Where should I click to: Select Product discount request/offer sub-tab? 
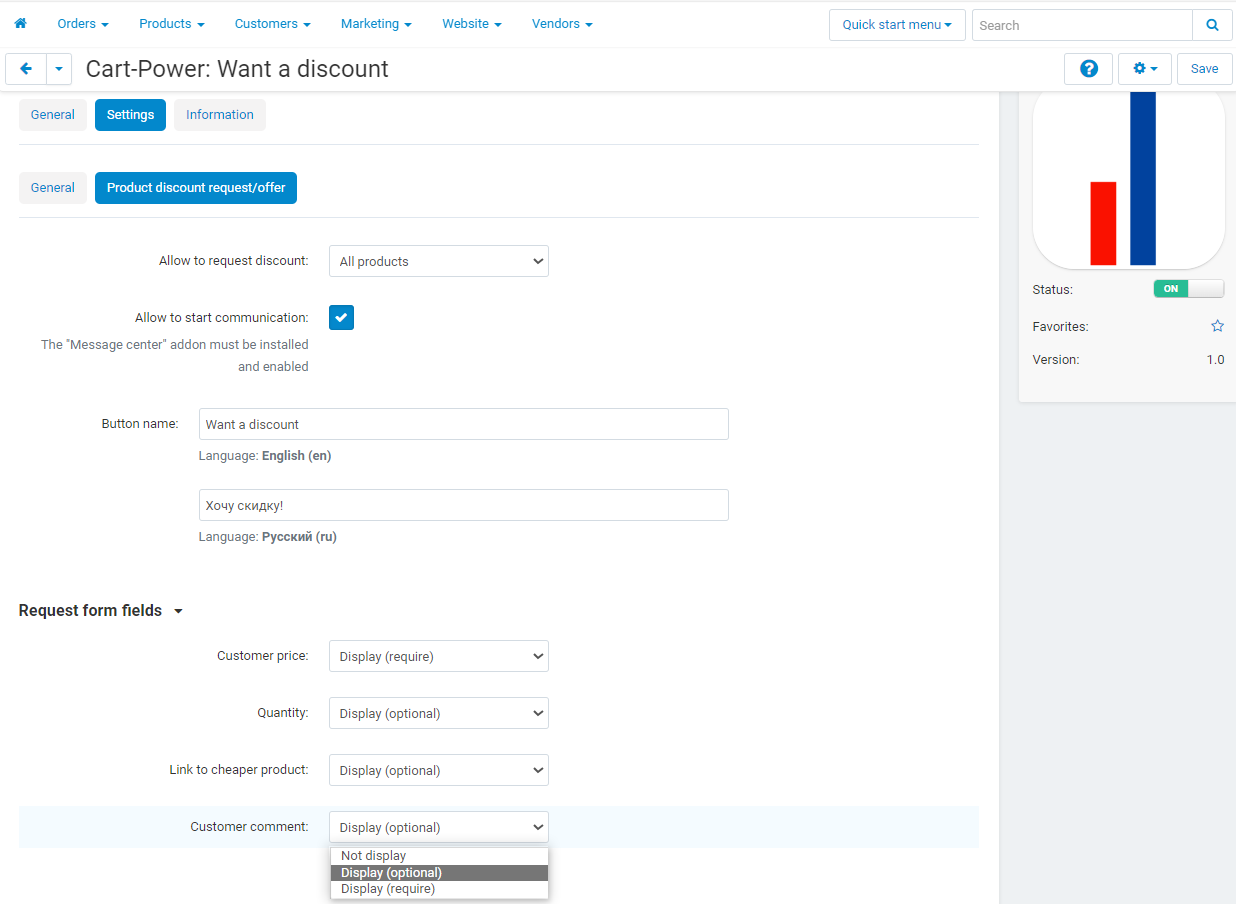196,188
